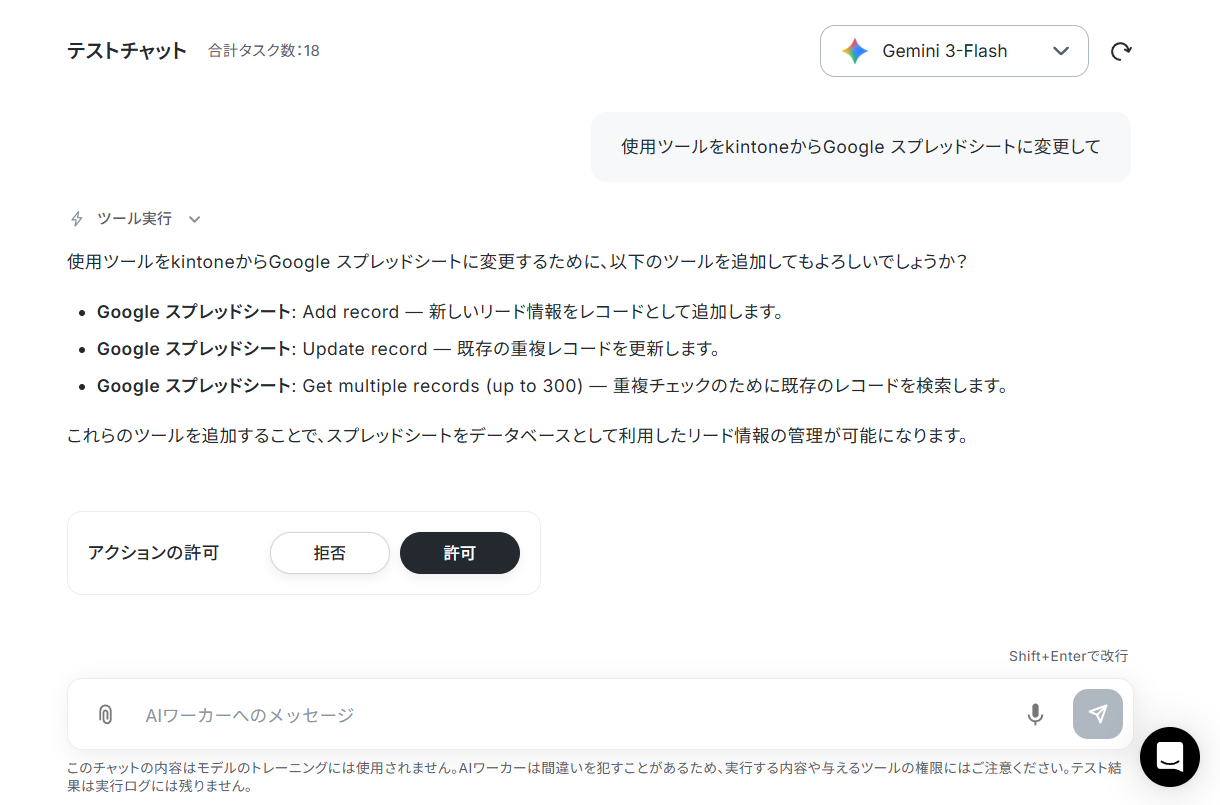Image resolution: width=1220 pixels, height=805 pixels.
Task: Click the paperclip attachment icon
Action: [105, 714]
